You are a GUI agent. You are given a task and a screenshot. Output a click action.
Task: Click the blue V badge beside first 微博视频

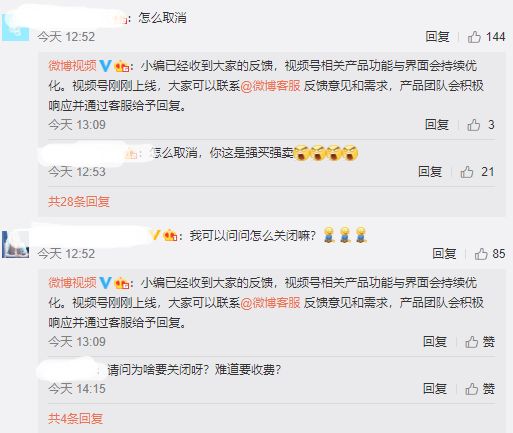[105, 66]
